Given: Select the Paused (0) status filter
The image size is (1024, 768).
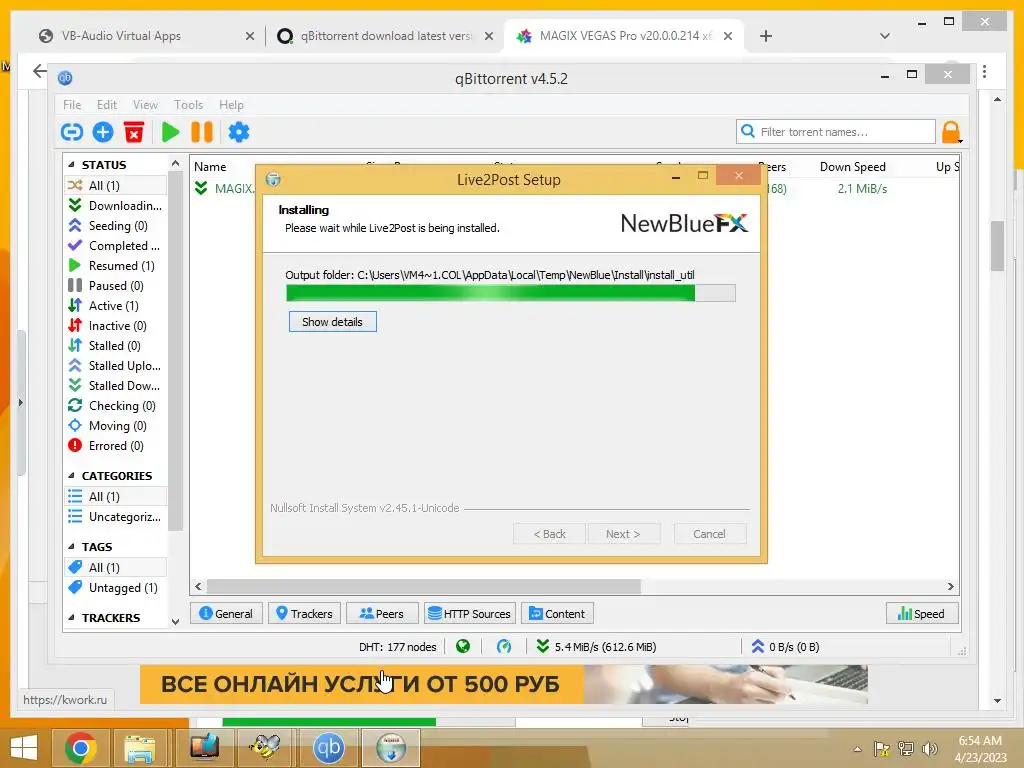Looking at the screenshot, I should (116, 286).
